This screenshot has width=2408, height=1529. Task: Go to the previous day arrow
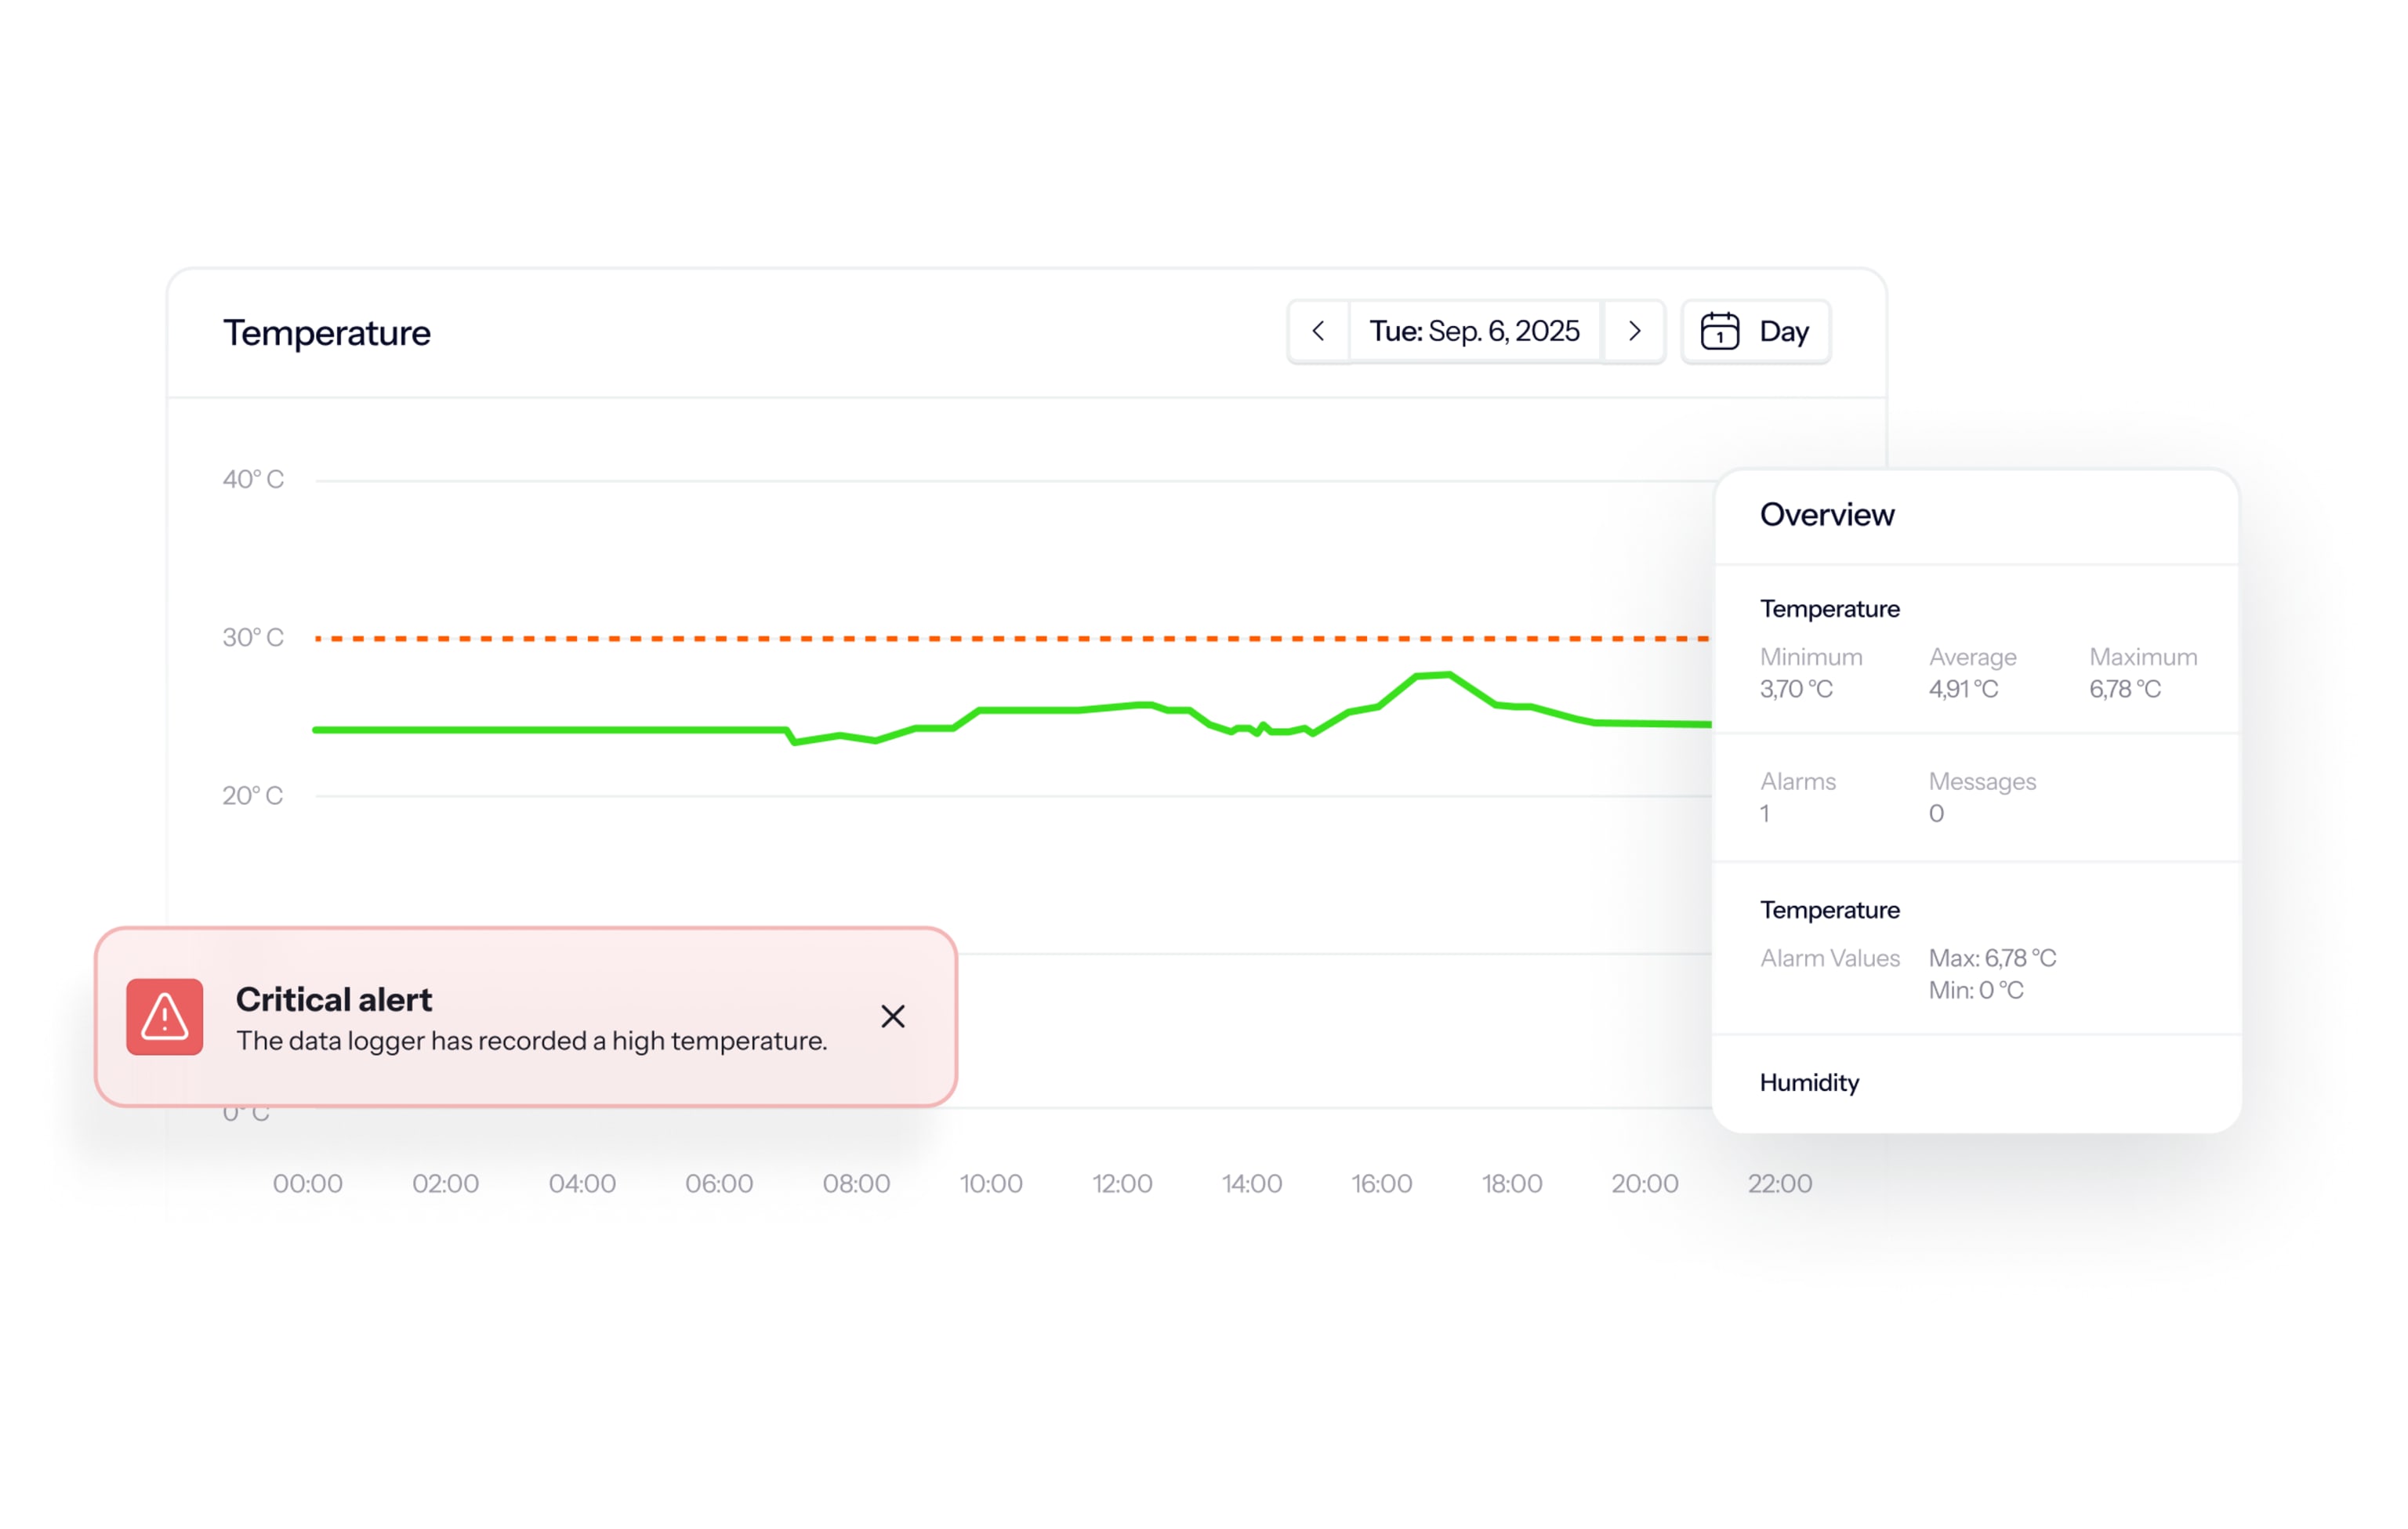click(x=1318, y=331)
